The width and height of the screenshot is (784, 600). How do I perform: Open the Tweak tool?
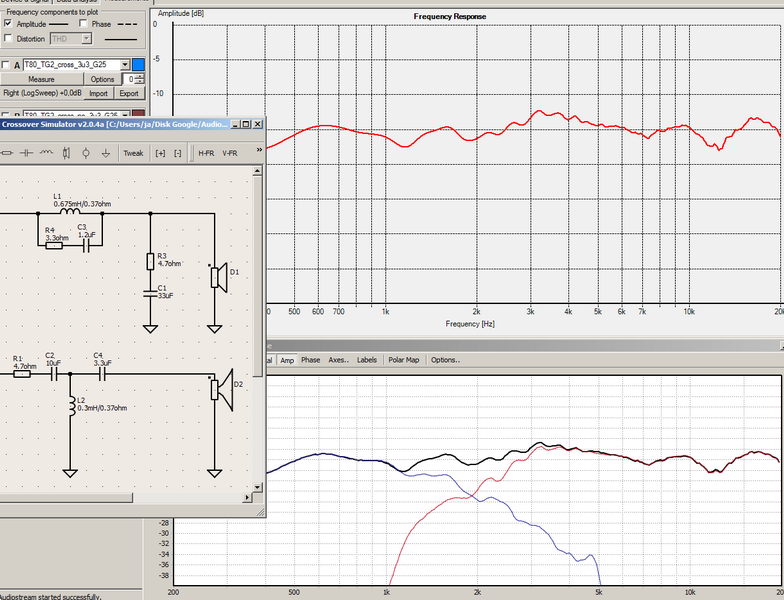(x=133, y=153)
